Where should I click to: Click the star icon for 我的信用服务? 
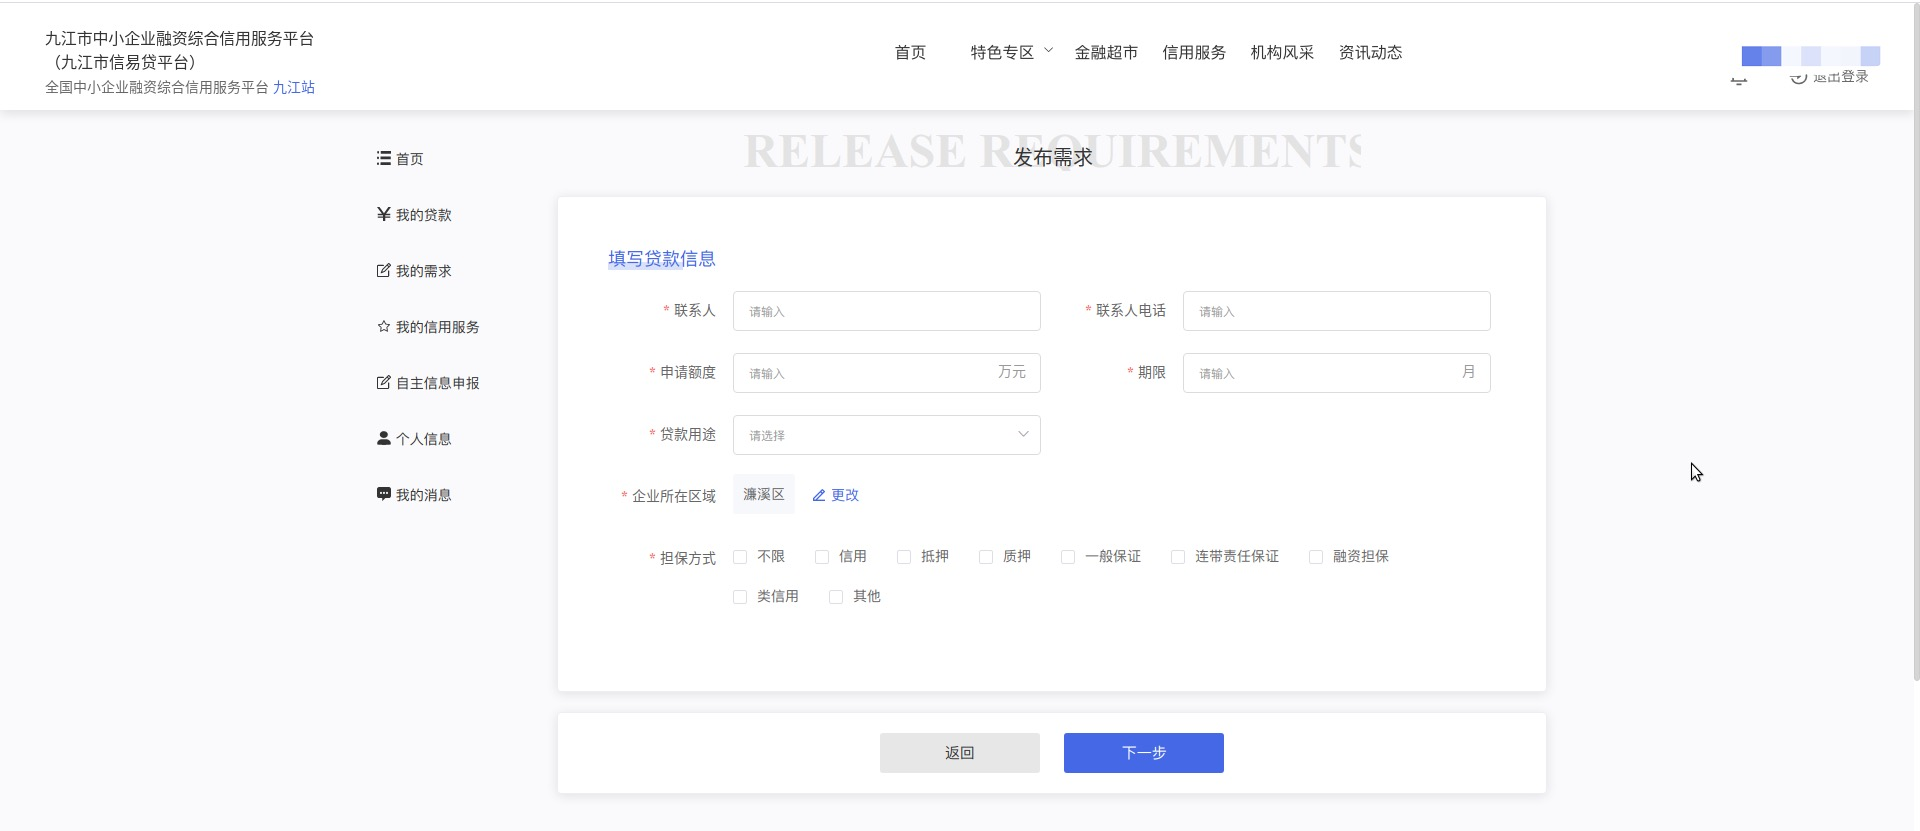coord(383,326)
